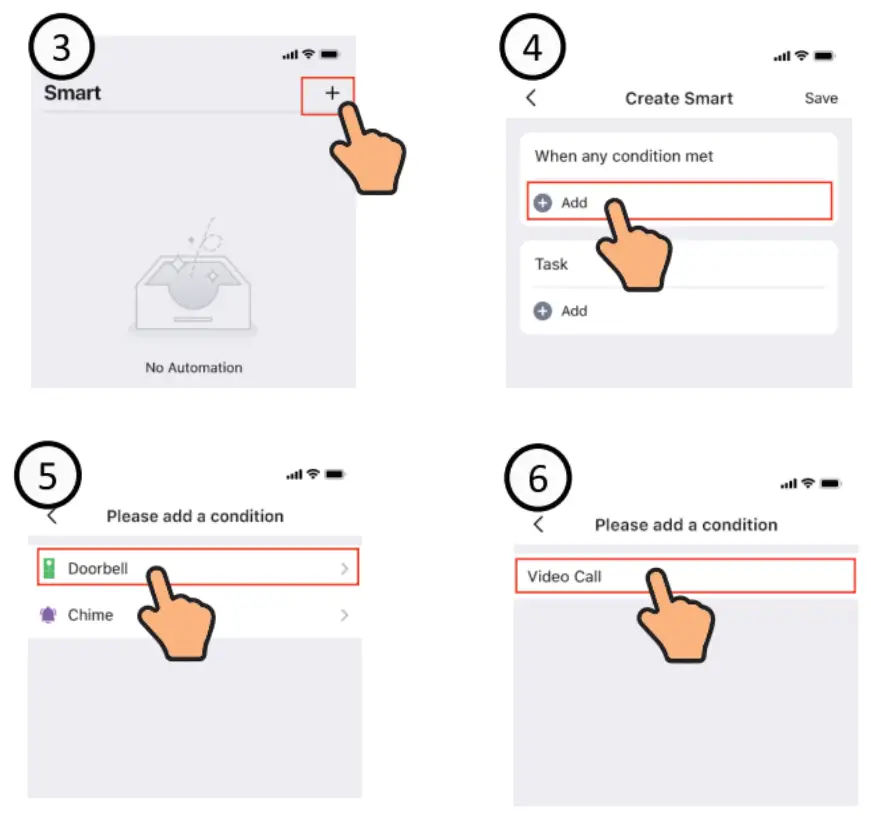Click Save on the Create Smart screen
Viewport: 871px width, 817px height.
click(x=820, y=98)
